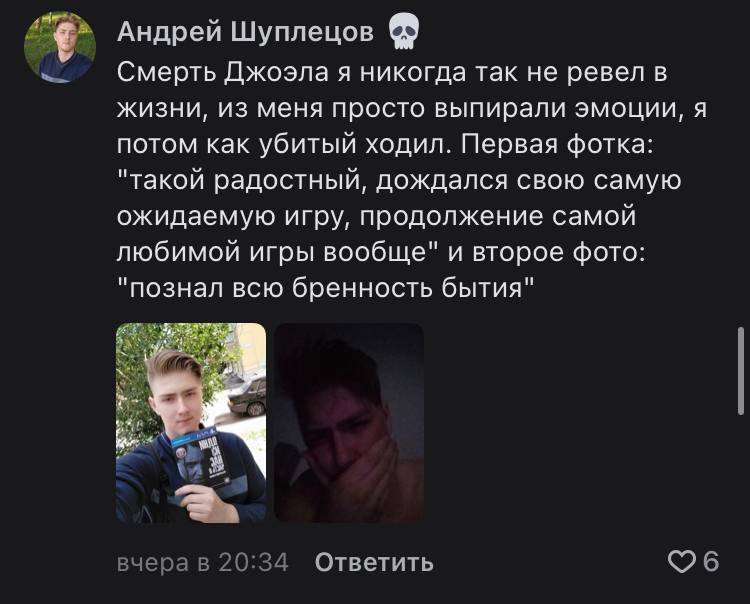The width and height of the screenshot is (750, 604).
Task: Open the timestamp вчера в 20:34
Action: coord(203,562)
